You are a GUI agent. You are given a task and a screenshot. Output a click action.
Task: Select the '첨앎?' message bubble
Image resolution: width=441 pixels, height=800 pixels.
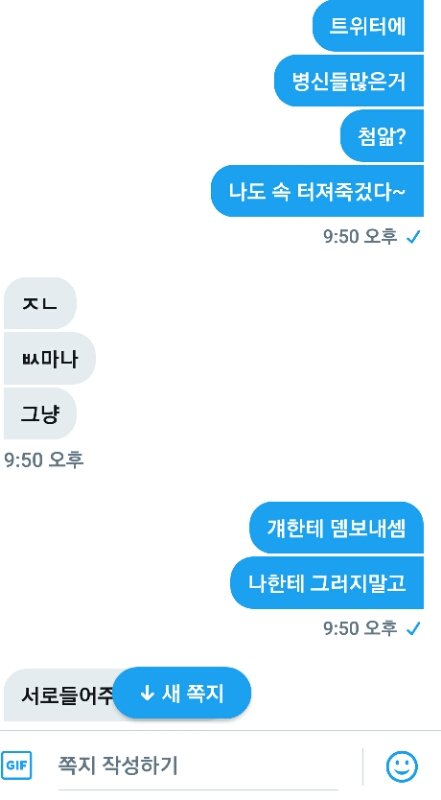pos(382,136)
